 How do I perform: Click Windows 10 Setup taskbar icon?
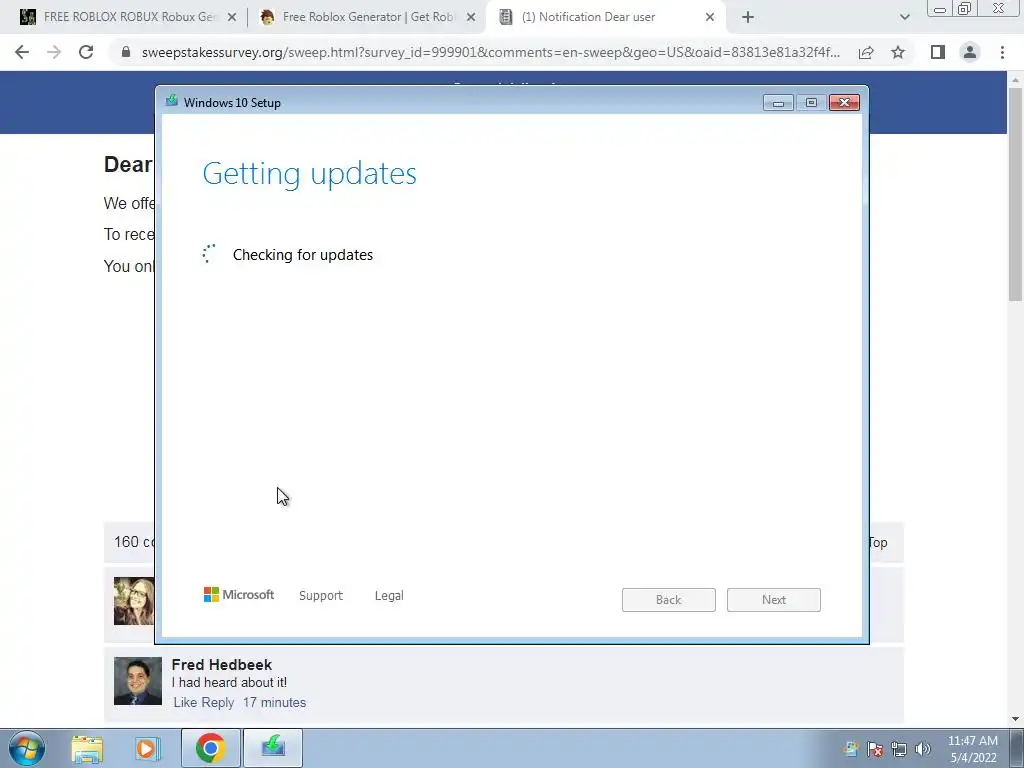point(273,748)
